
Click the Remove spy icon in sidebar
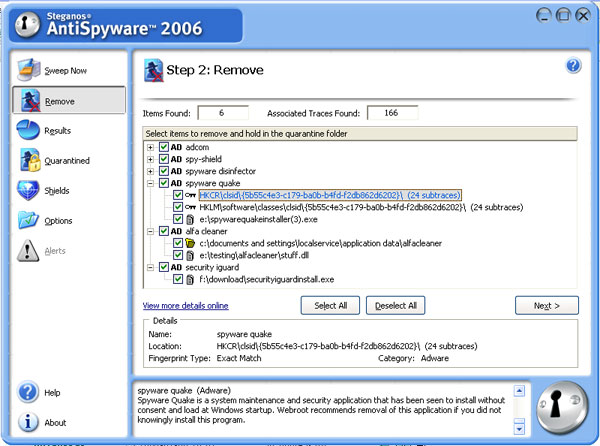point(31,101)
